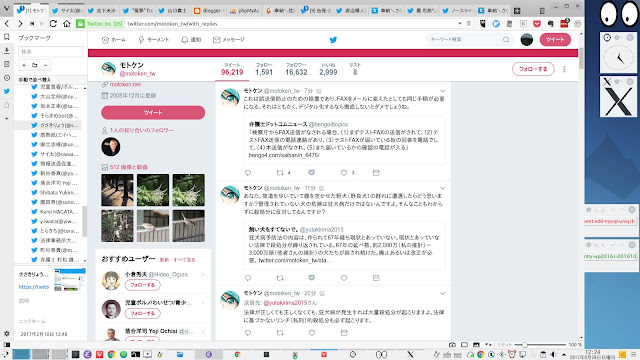Focus the bookmarks panel search field
Viewport: 640px width, 360px height.
click(51, 51)
